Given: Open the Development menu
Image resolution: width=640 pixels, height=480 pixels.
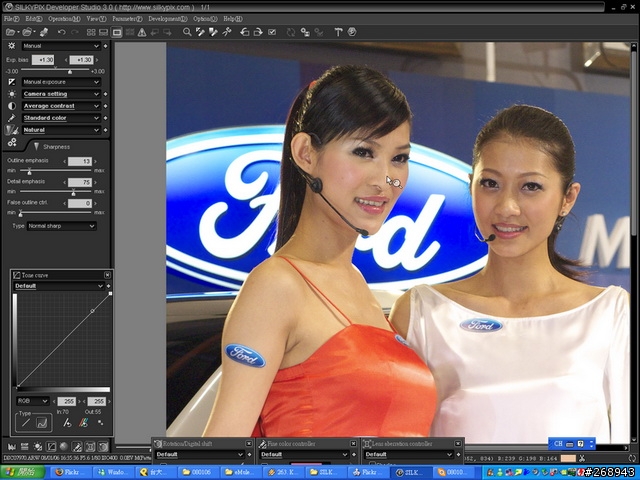Looking at the screenshot, I should click(167, 19).
